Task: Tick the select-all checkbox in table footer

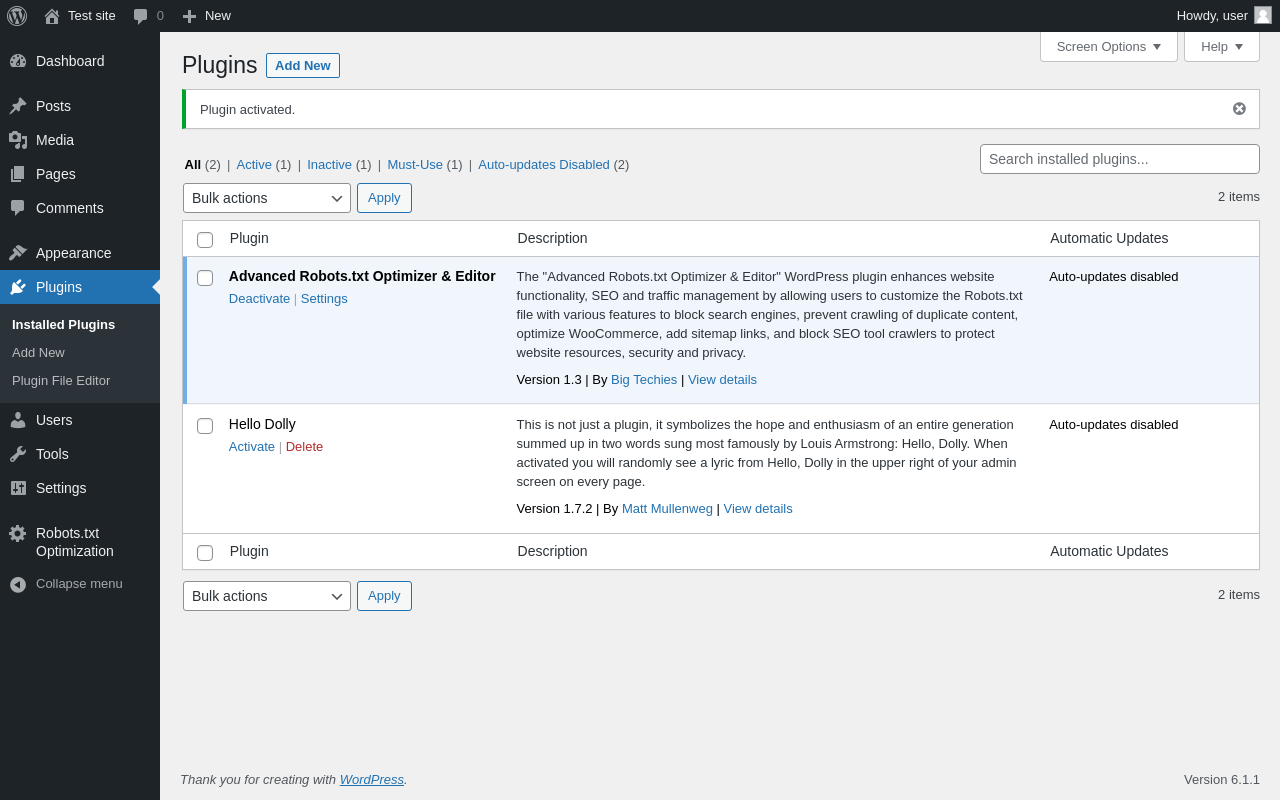Action: click(x=205, y=553)
